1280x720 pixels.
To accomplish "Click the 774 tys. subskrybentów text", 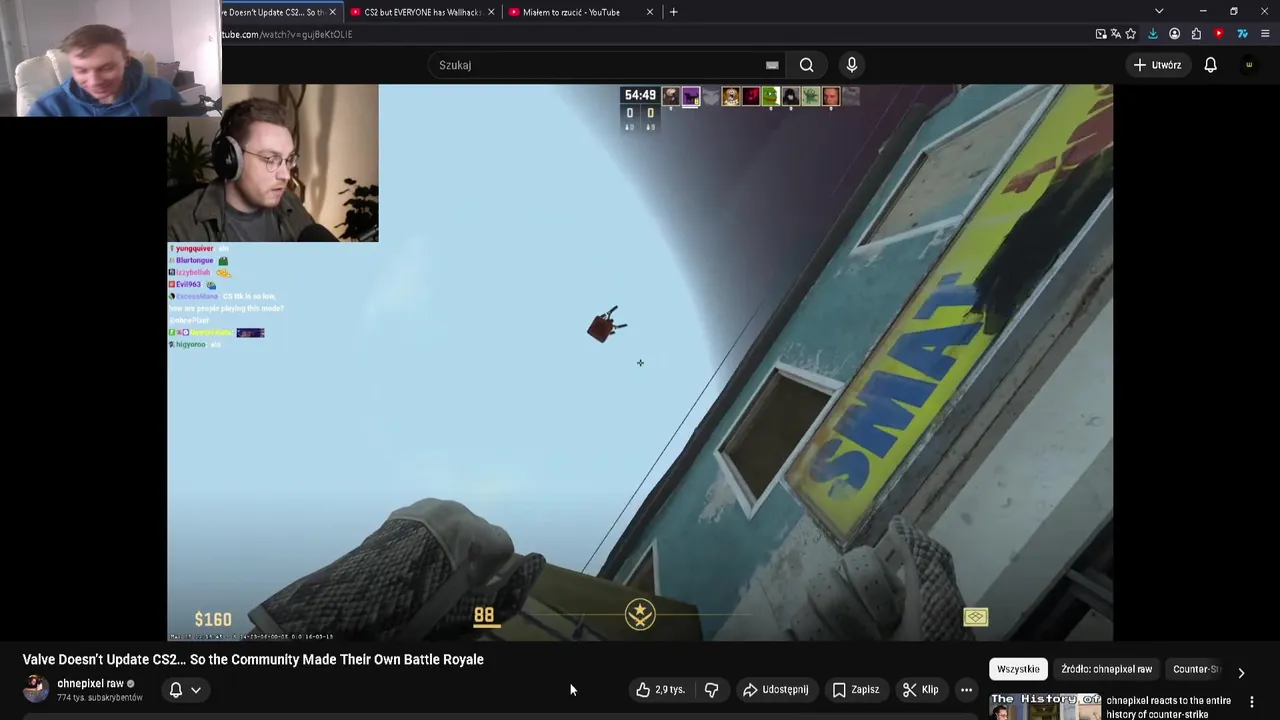I will tap(100, 697).
